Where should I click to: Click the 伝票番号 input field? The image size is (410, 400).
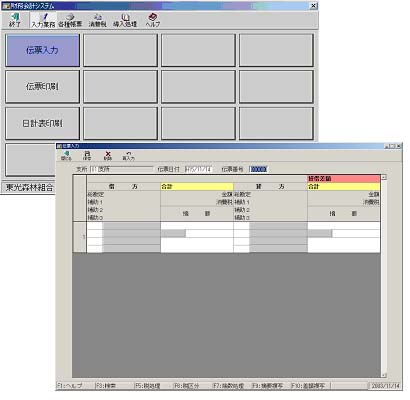pos(259,169)
